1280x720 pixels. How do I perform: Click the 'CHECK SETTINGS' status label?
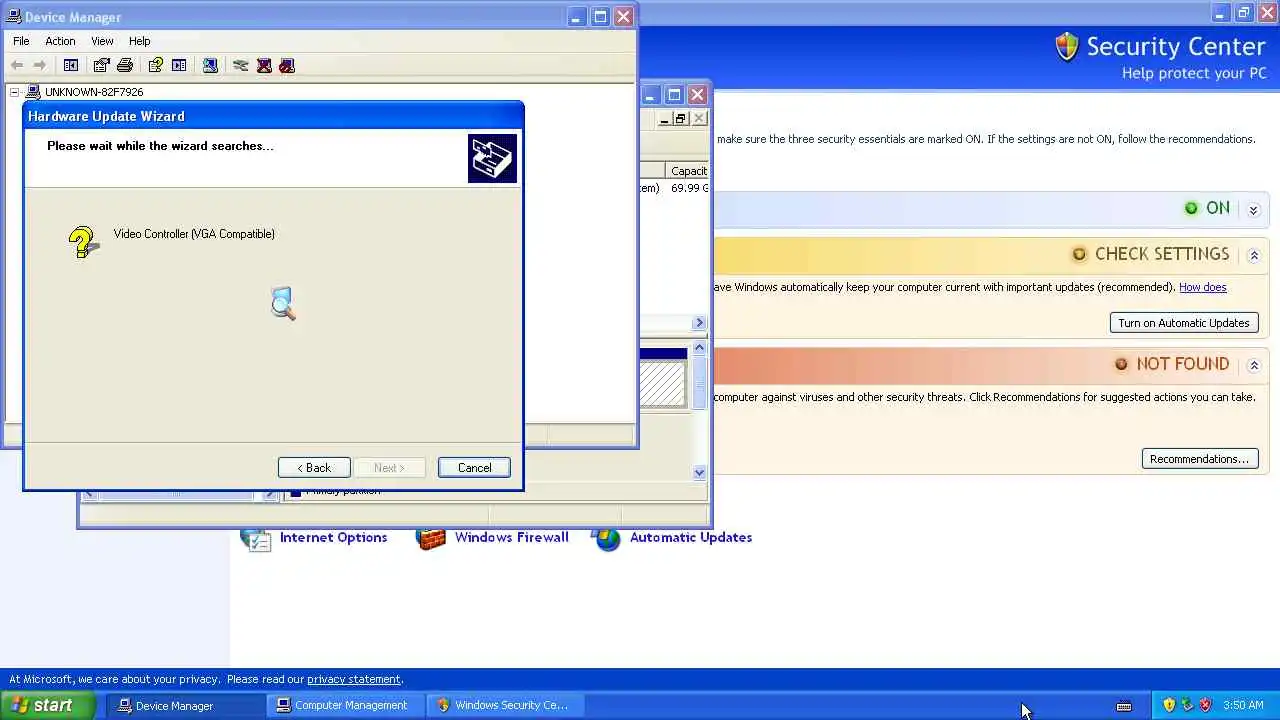pos(1162,254)
